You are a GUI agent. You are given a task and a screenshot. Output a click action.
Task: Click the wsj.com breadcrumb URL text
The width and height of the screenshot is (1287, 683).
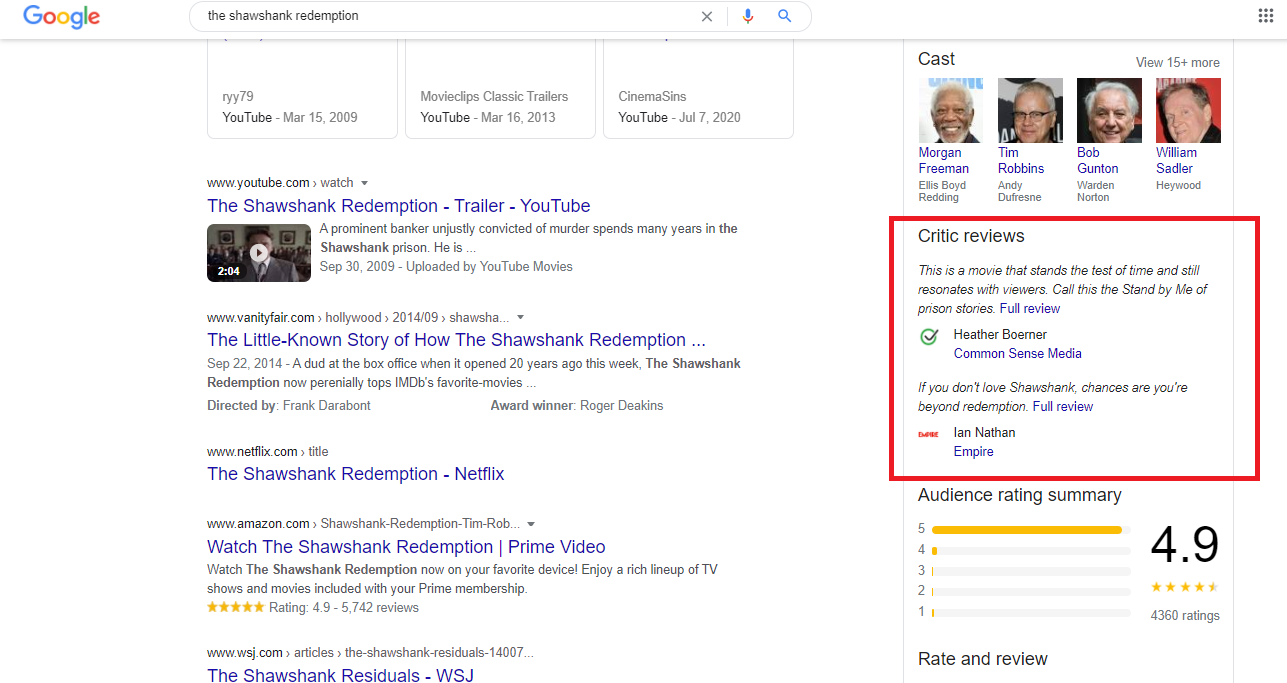pos(370,653)
